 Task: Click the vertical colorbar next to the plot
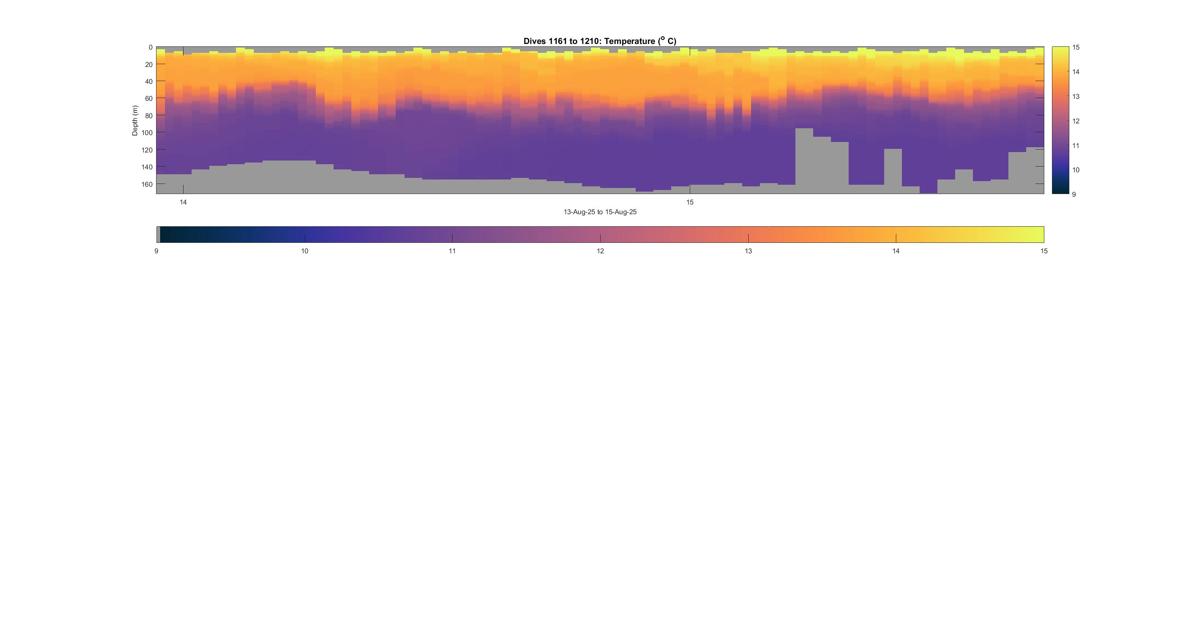click(1060, 120)
